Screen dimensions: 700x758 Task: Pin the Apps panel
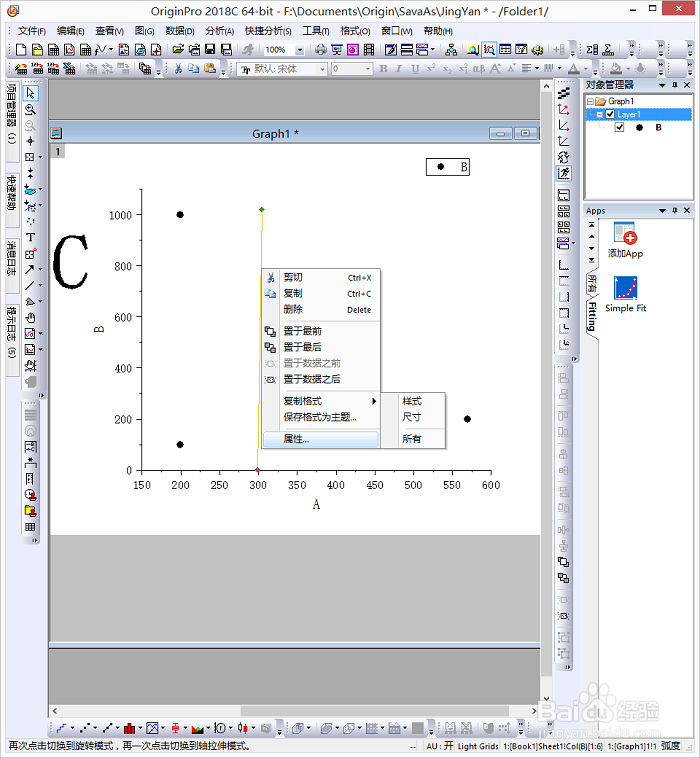[x=675, y=211]
